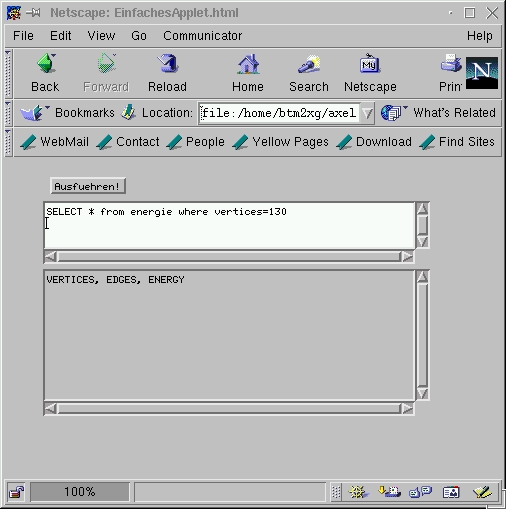This screenshot has width=506, height=509.
Task: Open the security padlock icon in status bar
Action: (x=16, y=492)
